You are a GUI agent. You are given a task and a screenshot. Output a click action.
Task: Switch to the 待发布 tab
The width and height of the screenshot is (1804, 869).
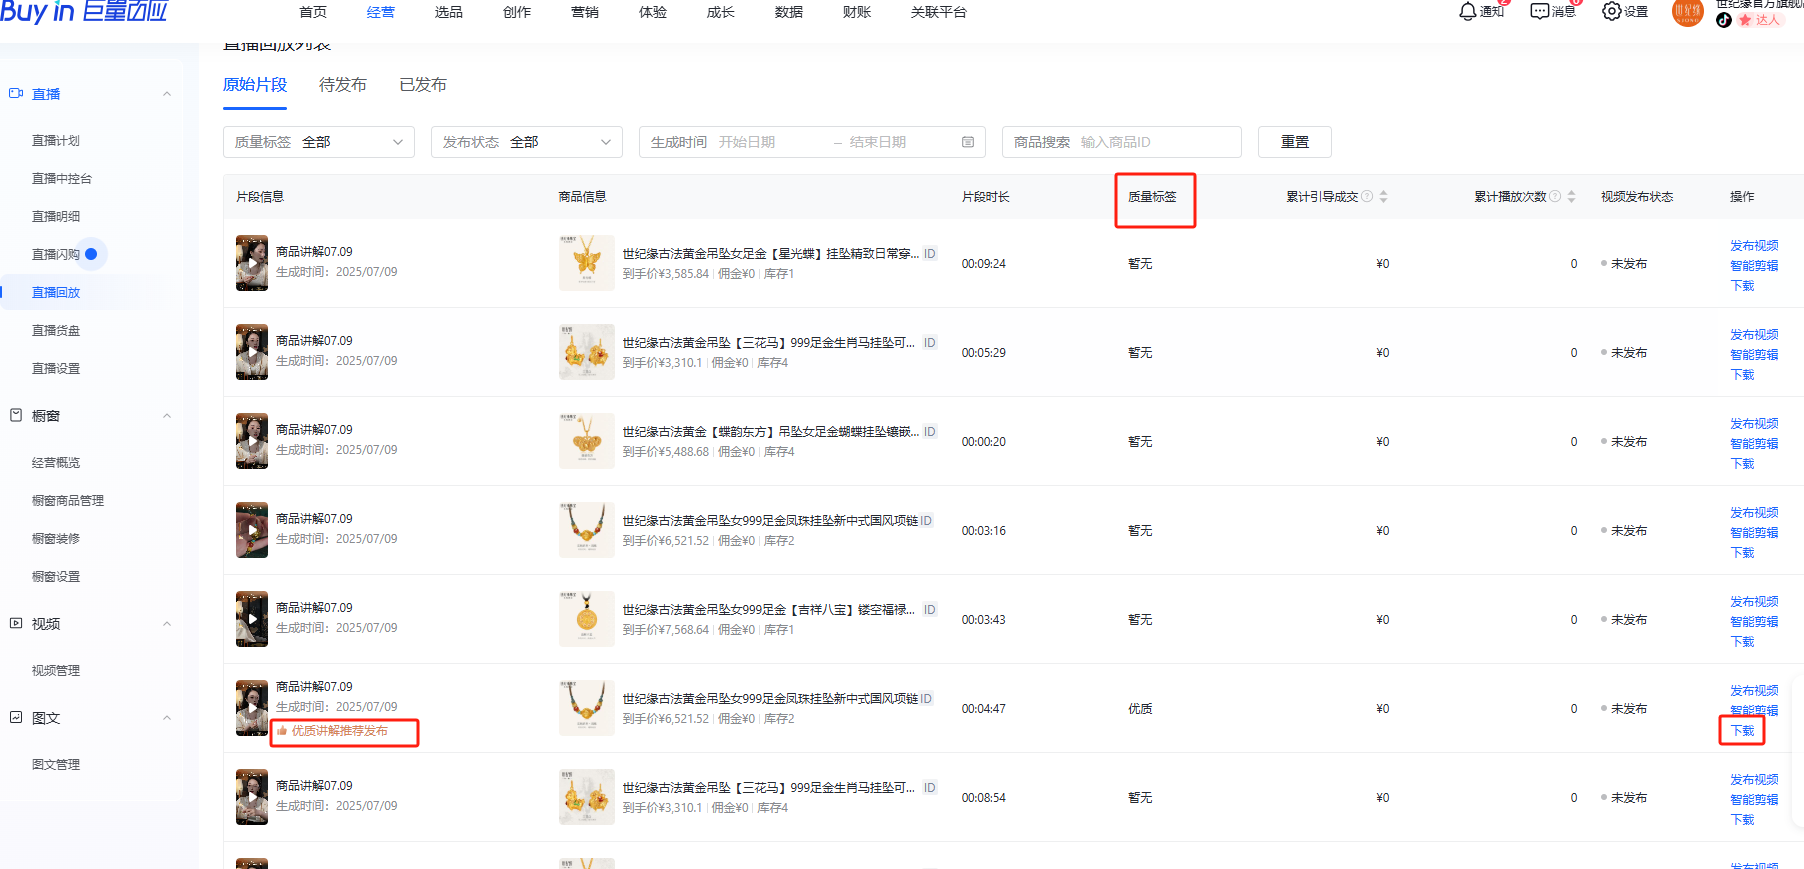[x=342, y=85]
